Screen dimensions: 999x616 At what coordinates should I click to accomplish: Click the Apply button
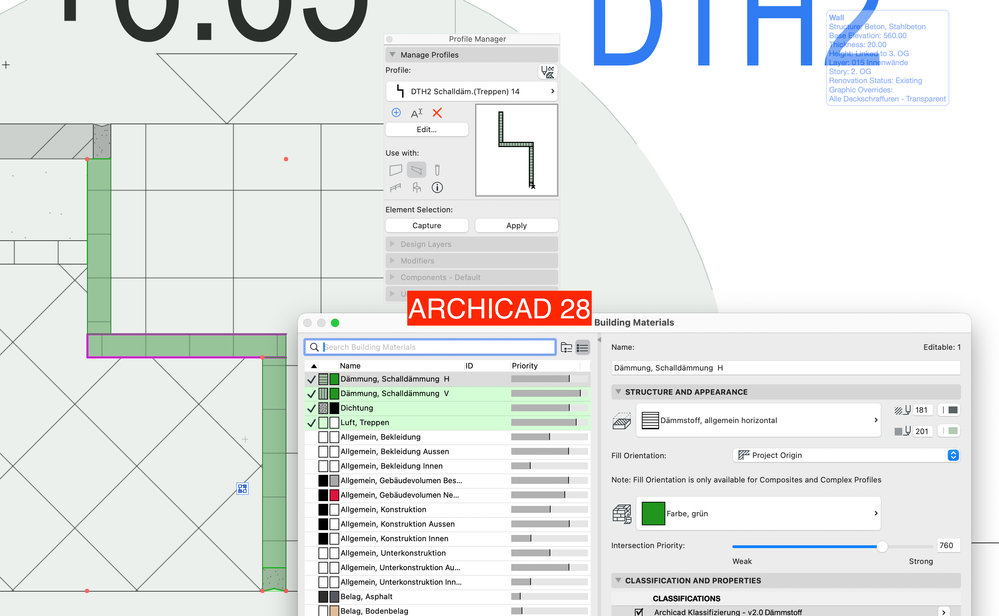(517, 226)
